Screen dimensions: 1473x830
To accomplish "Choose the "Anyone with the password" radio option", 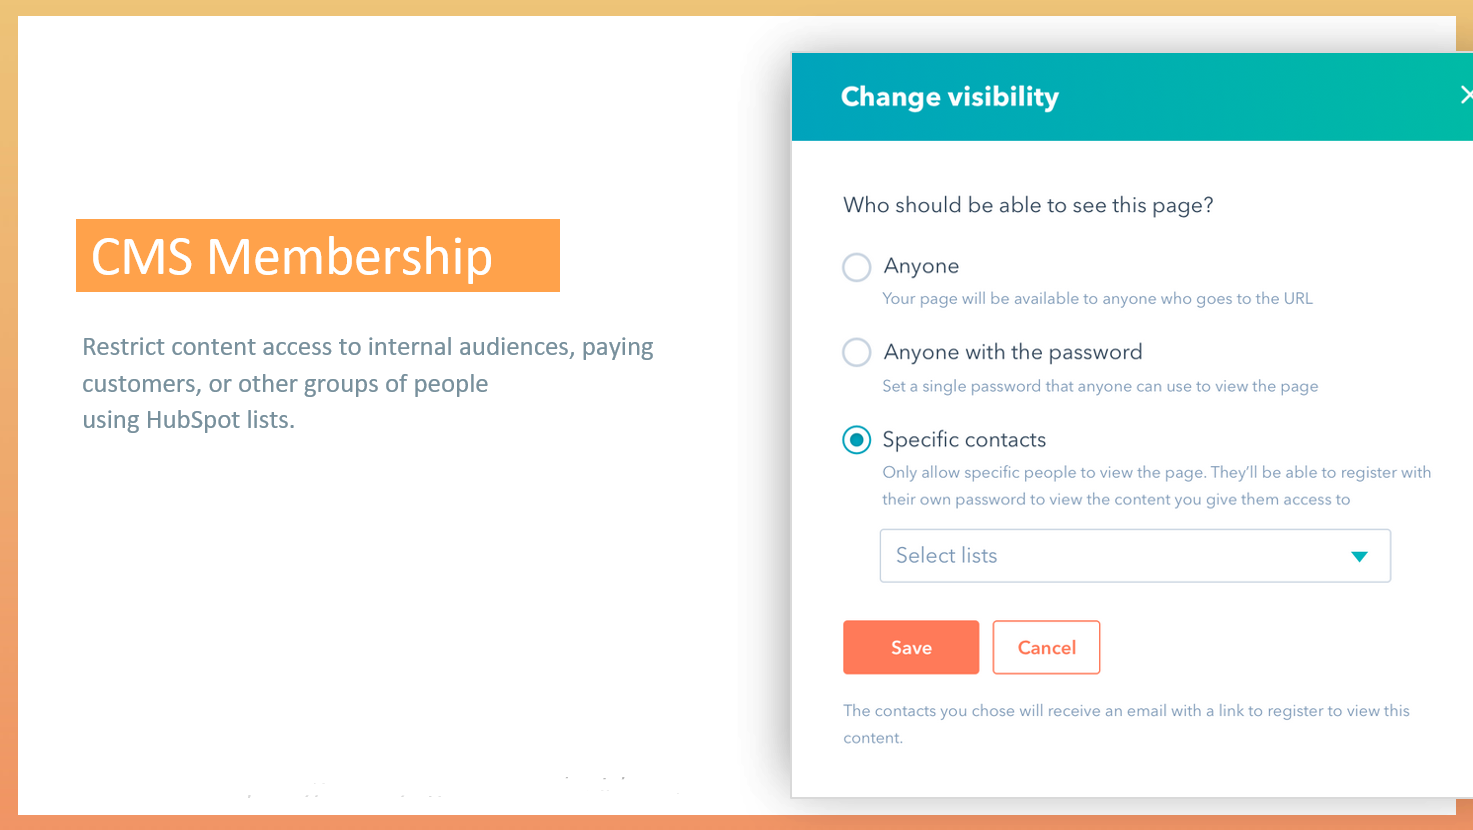I will pos(857,353).
